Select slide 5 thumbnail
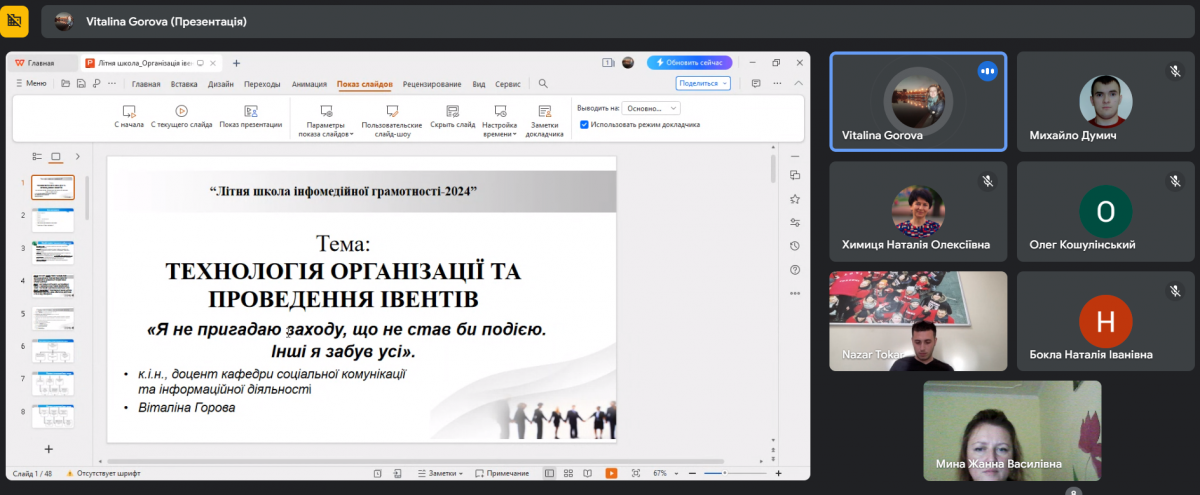 point(52,319)
